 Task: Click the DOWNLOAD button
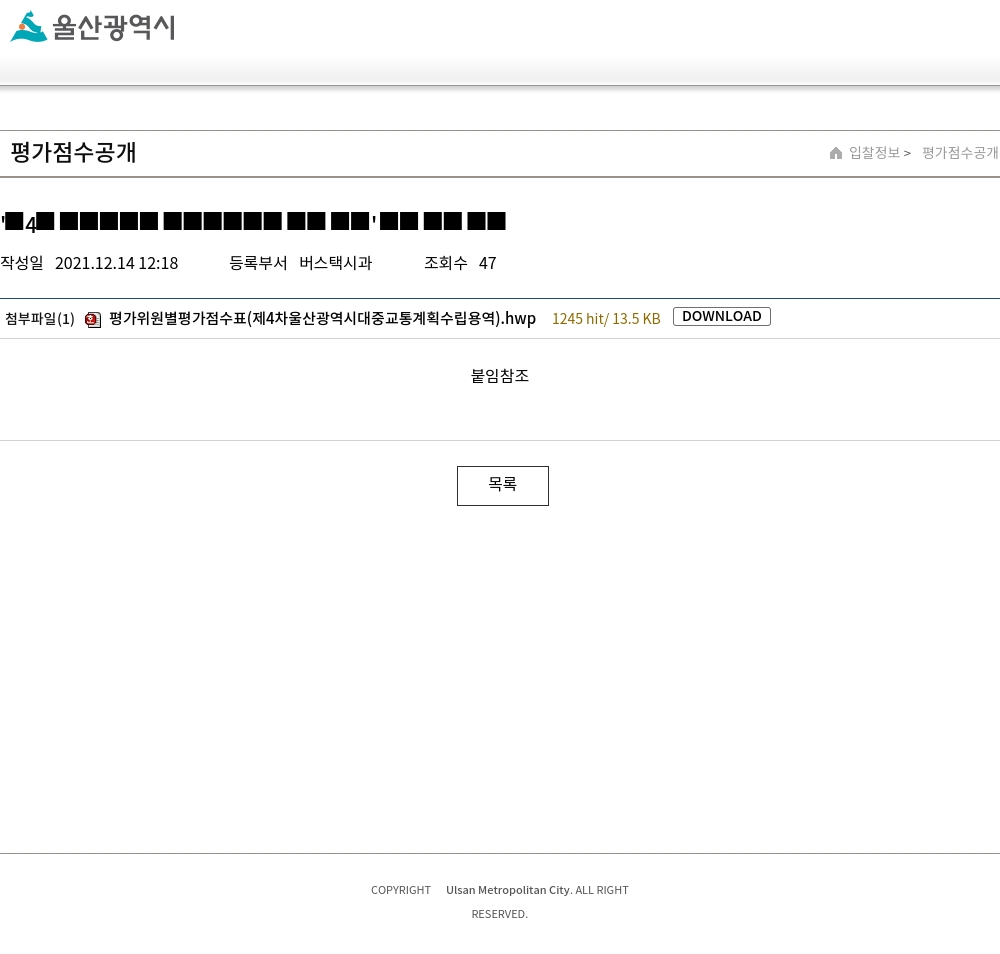[x=722, y=316]
